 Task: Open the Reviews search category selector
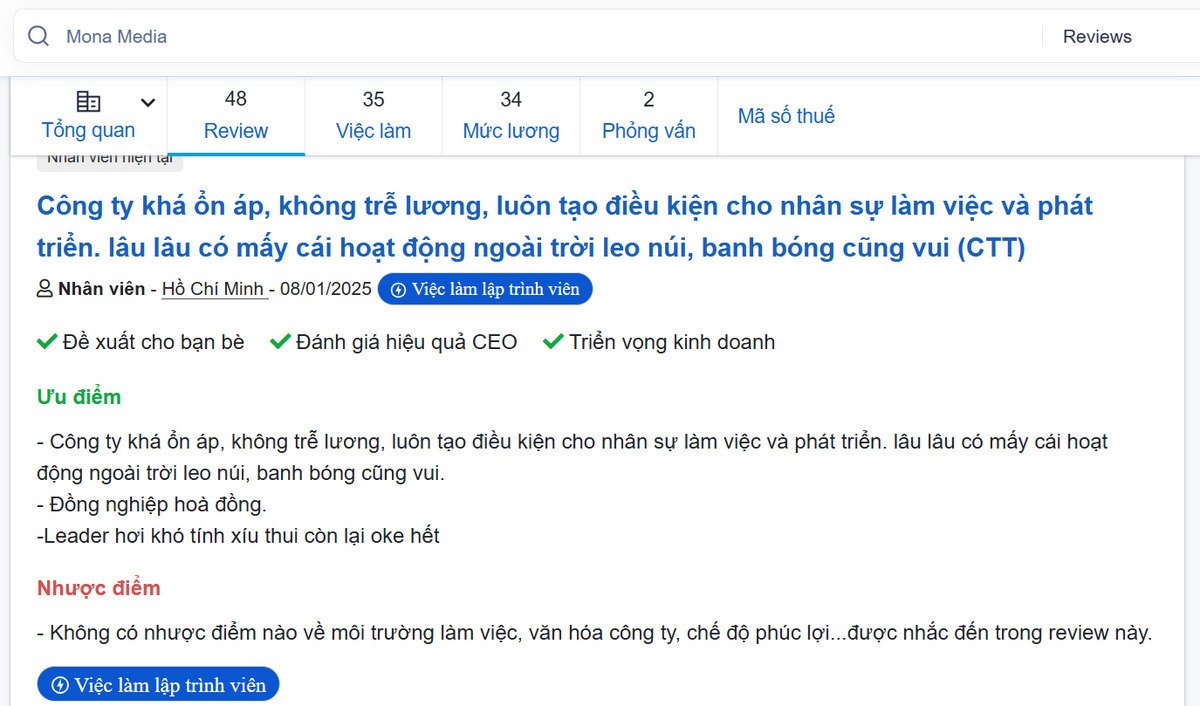[1097, 37]
